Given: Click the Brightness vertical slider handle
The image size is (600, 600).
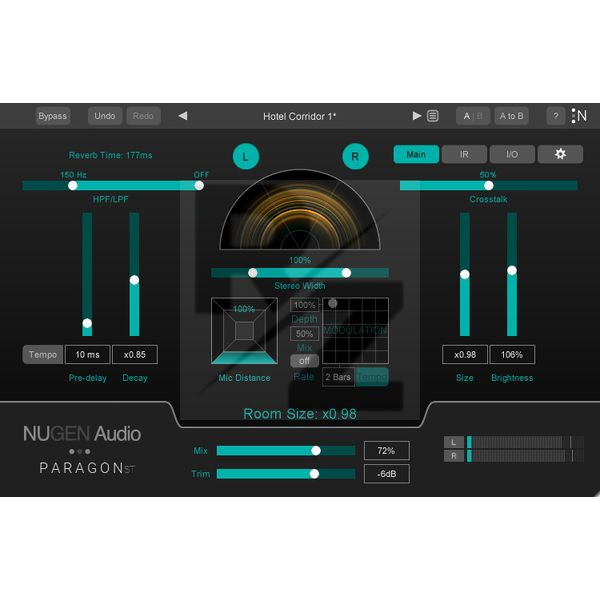Looking at the screenshot, I should [512, 271].
